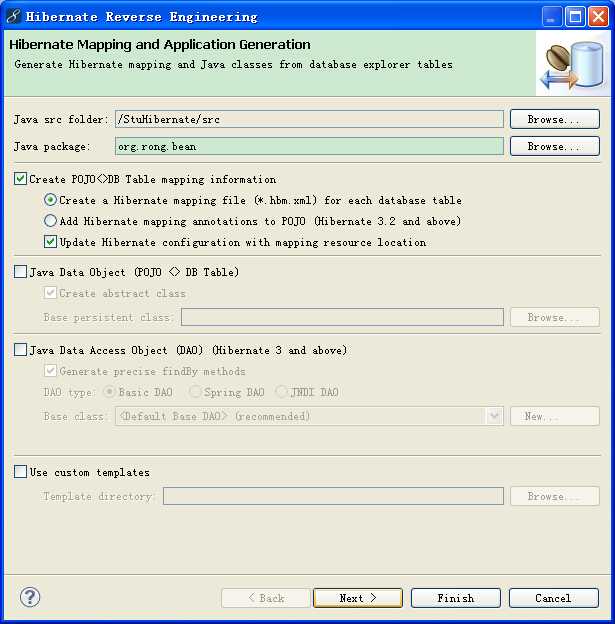Image resolution: width=615 pixels, height=624 pixels.
Task: Minimize the Hibernate Reverse Engineering window
Action: pyautogui.click(x=552, y=17)
